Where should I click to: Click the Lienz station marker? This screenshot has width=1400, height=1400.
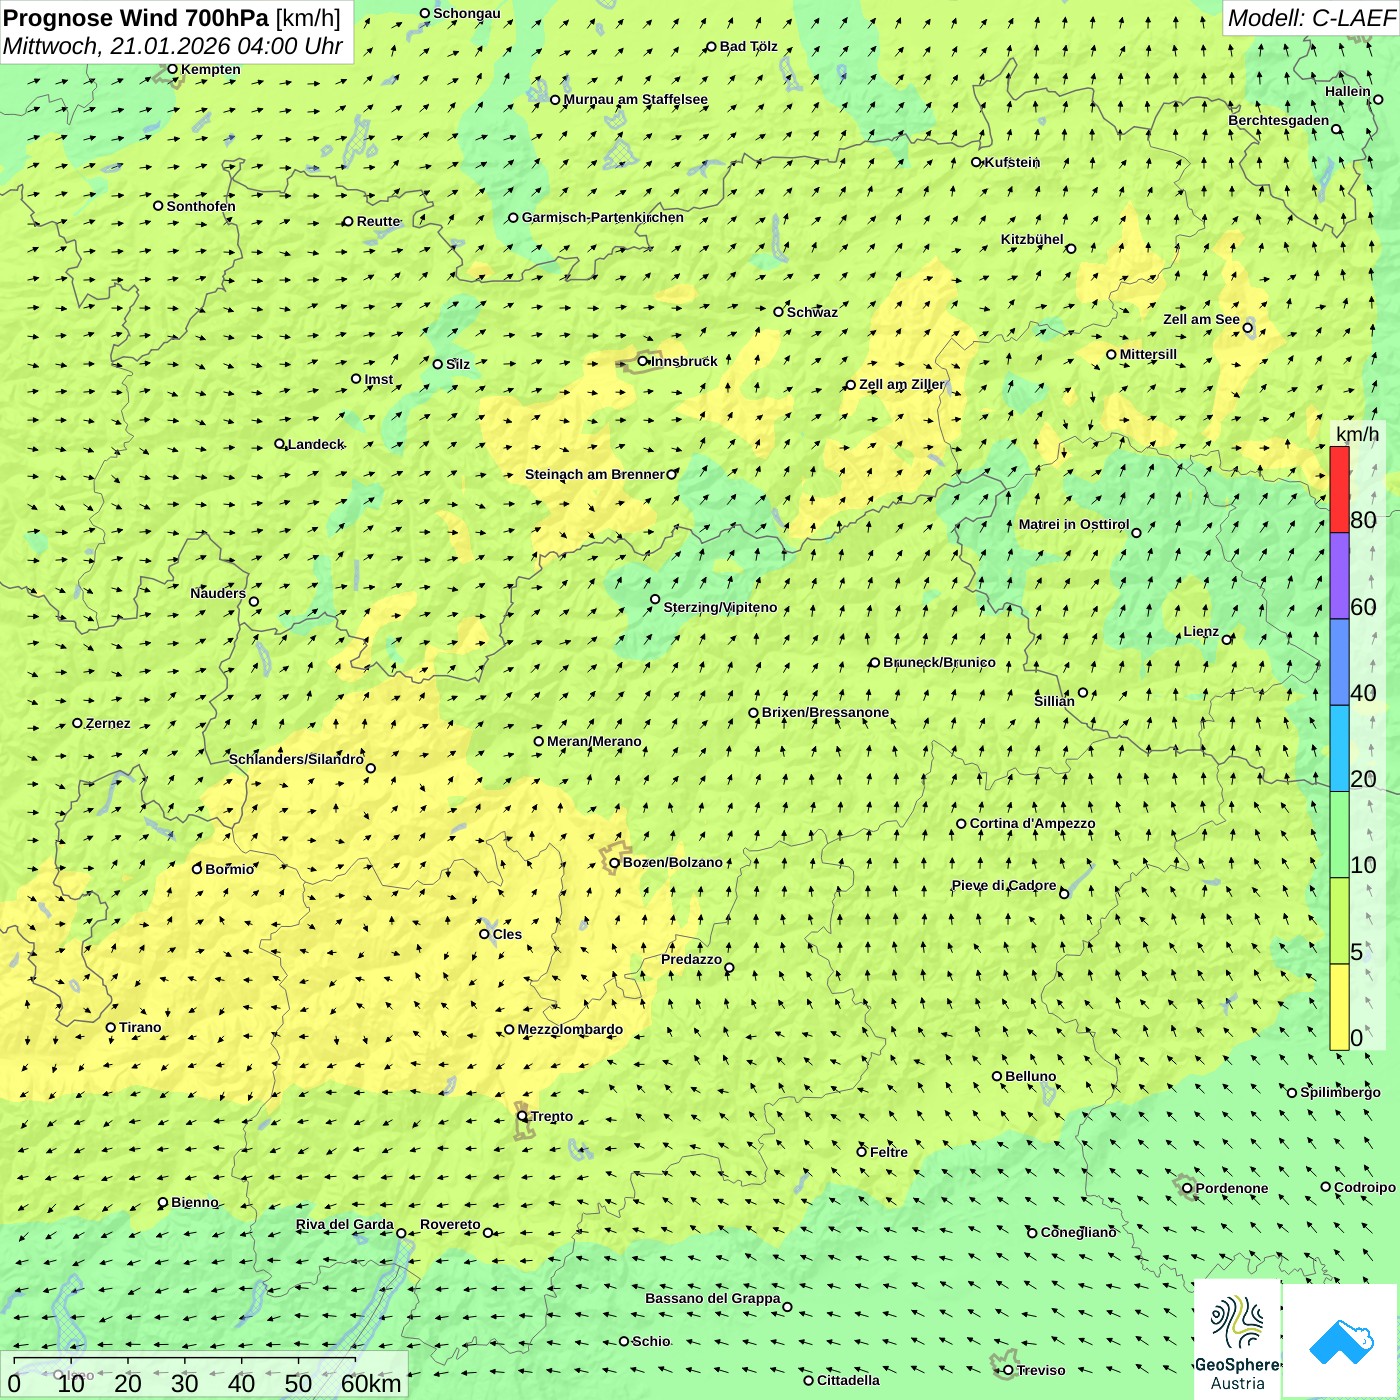pos(1227,639)
